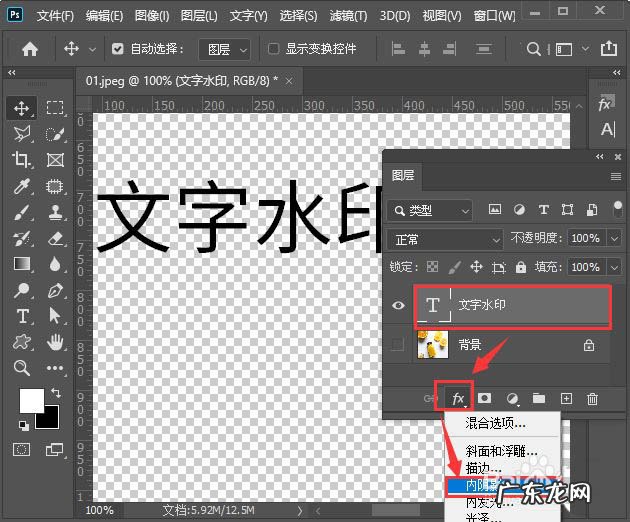Screen dimensions: 630x522
Task: Select the Rectangular Marquee tool
Action: 55,108
